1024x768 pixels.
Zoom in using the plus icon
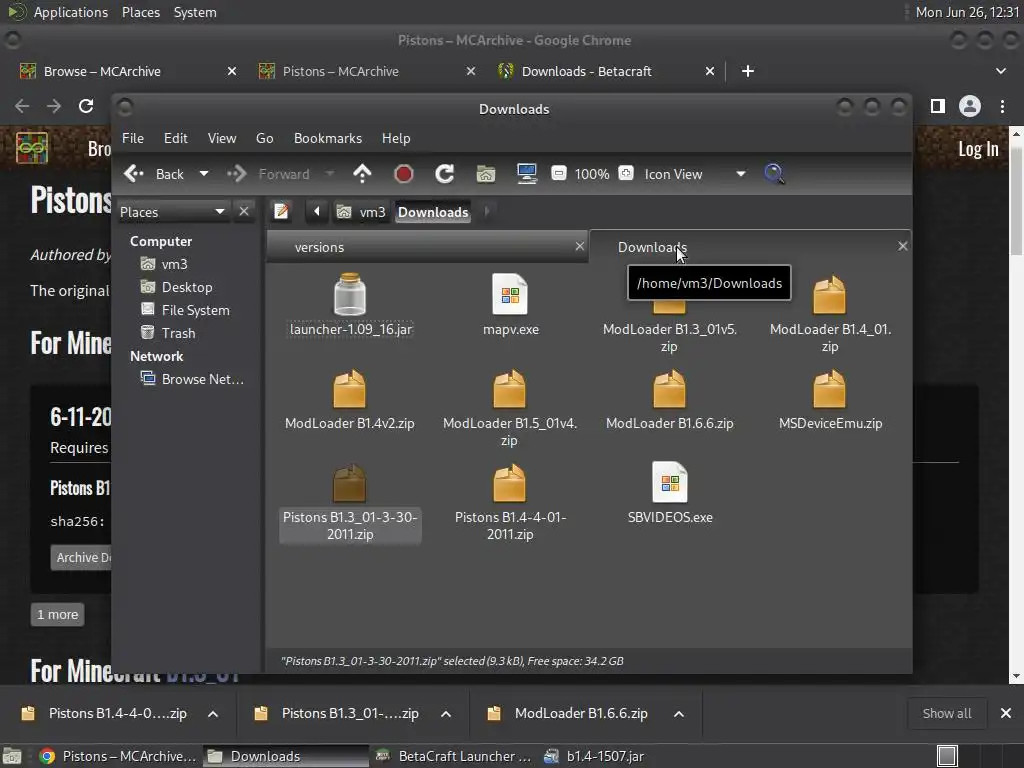[x=626, y=174]
